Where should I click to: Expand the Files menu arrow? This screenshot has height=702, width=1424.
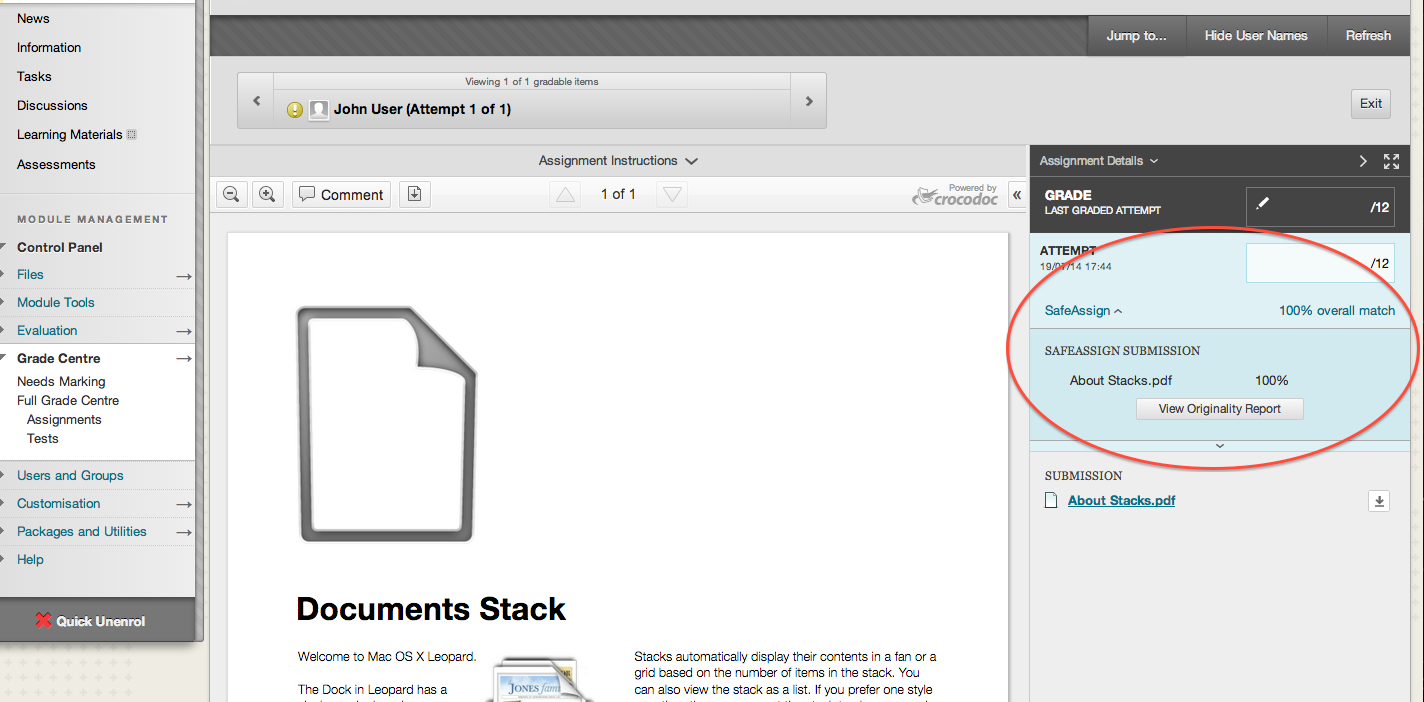184,275
